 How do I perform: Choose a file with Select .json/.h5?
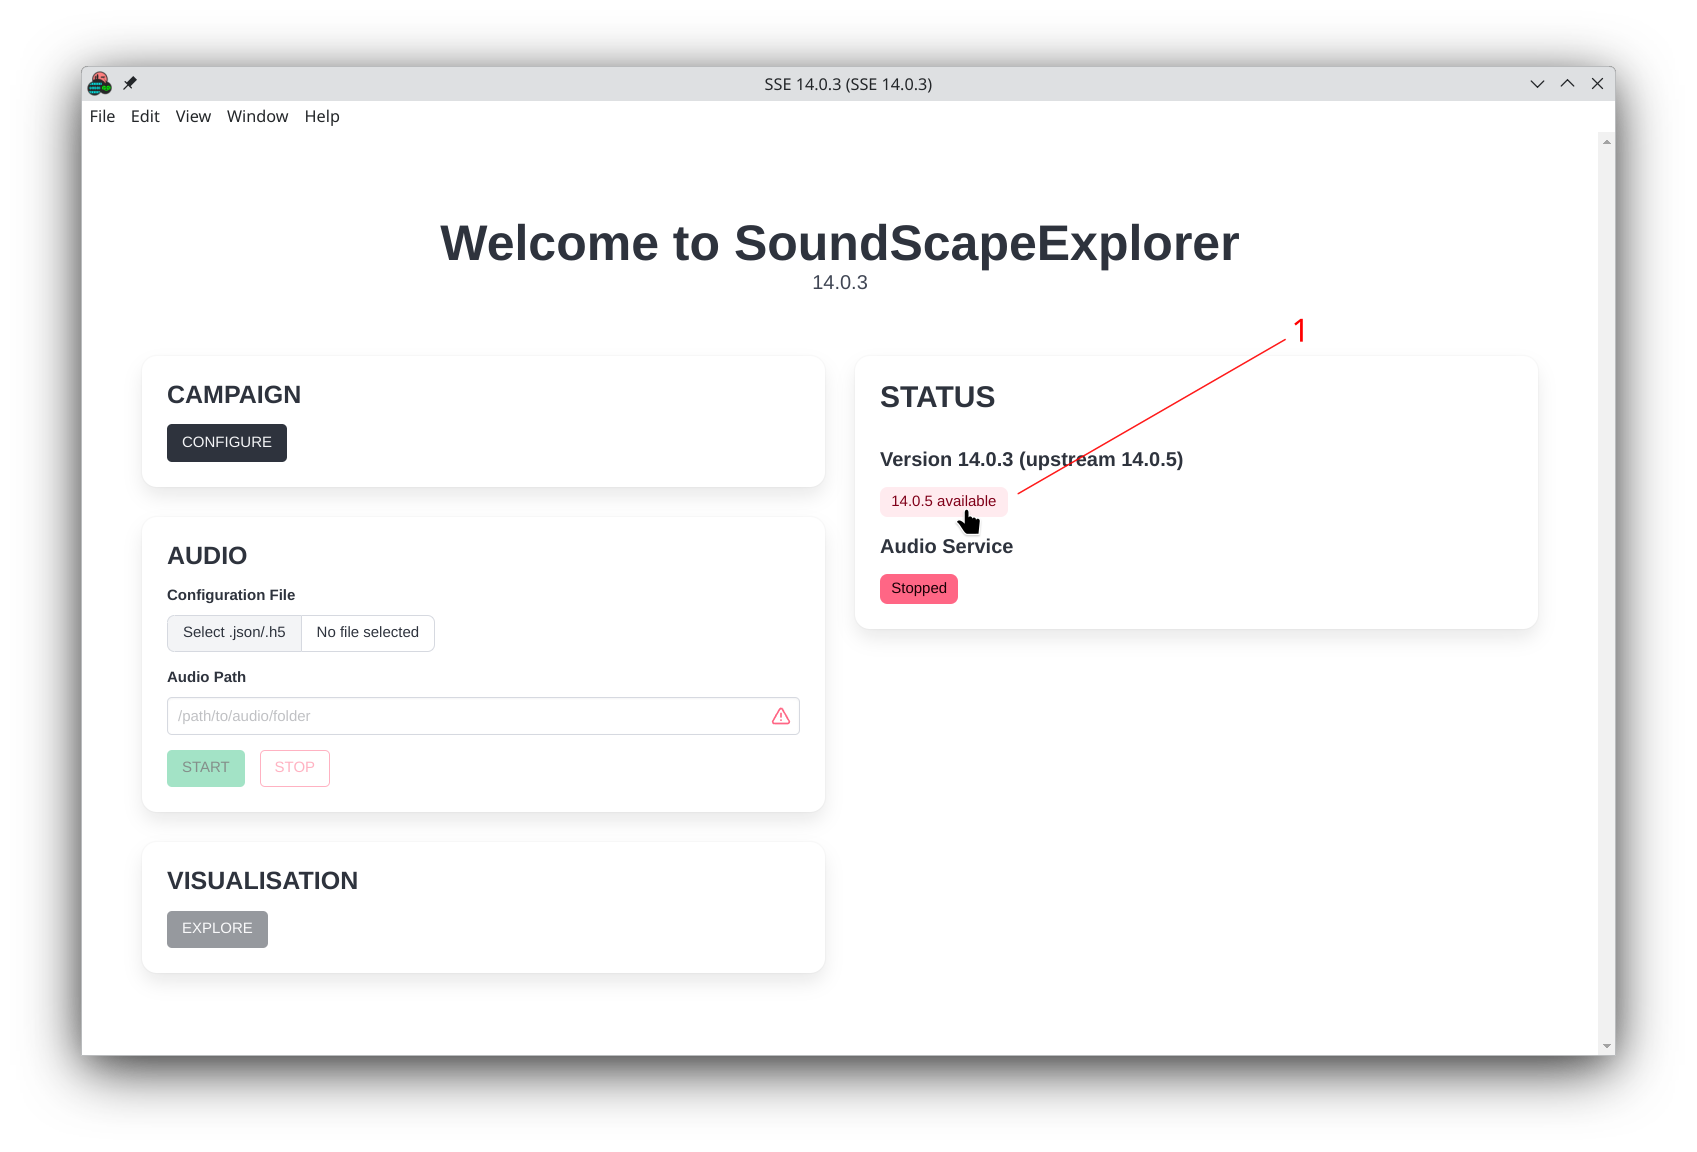[234, 633]
